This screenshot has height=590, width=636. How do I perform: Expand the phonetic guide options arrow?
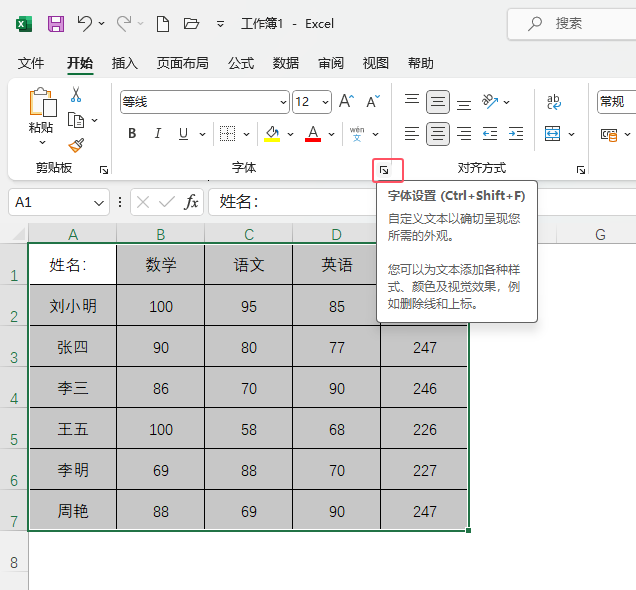376,134
